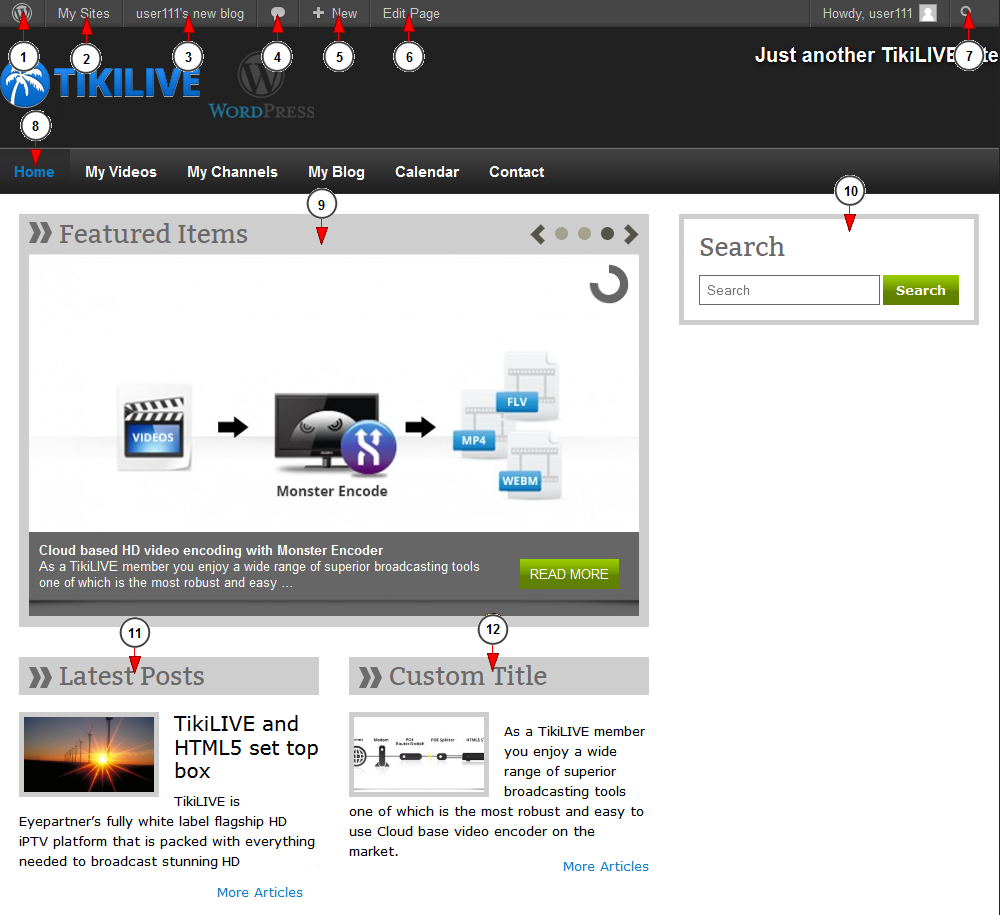Open the My Sites menu
The image size is (1000, 915).
(x=84, y=13)
